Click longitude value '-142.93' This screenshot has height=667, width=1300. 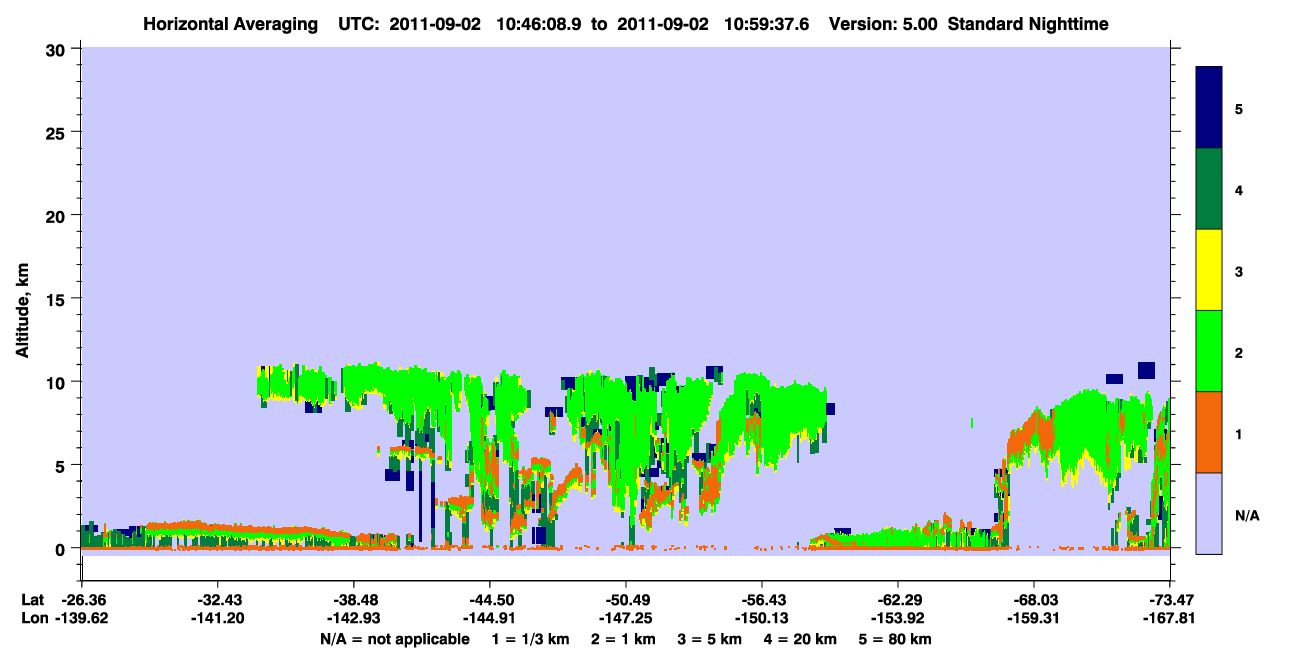click(x=353, y=618)
